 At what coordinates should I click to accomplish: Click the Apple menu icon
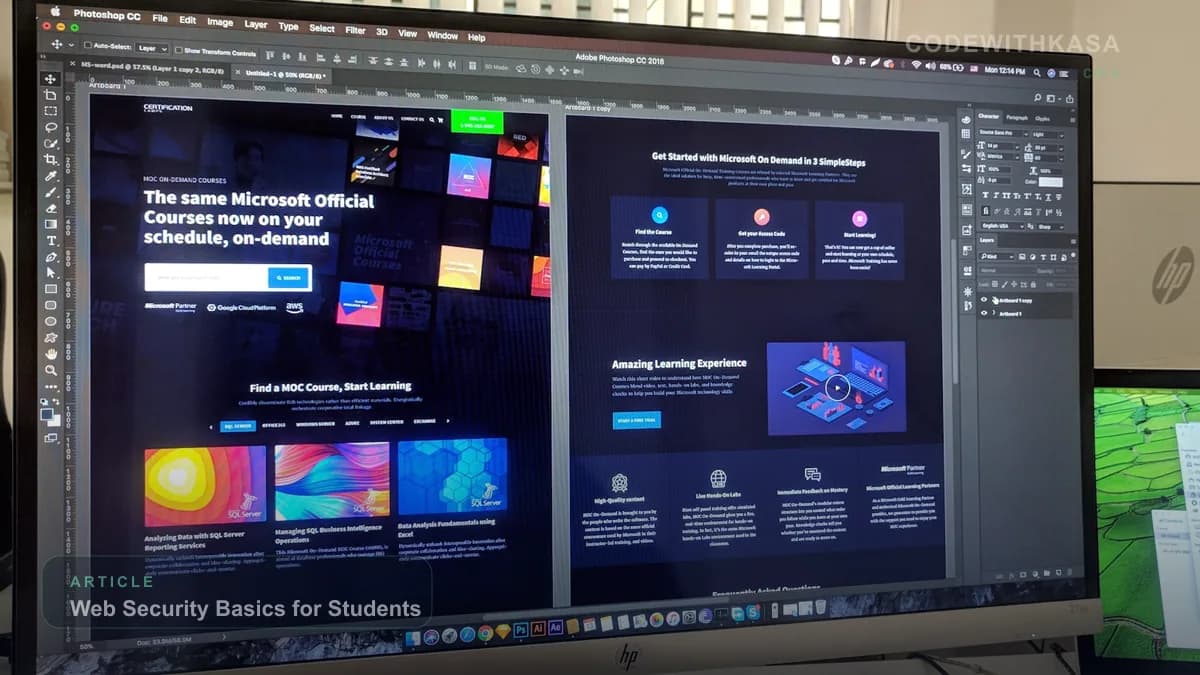pyautogui.click(x=55, y=11)
